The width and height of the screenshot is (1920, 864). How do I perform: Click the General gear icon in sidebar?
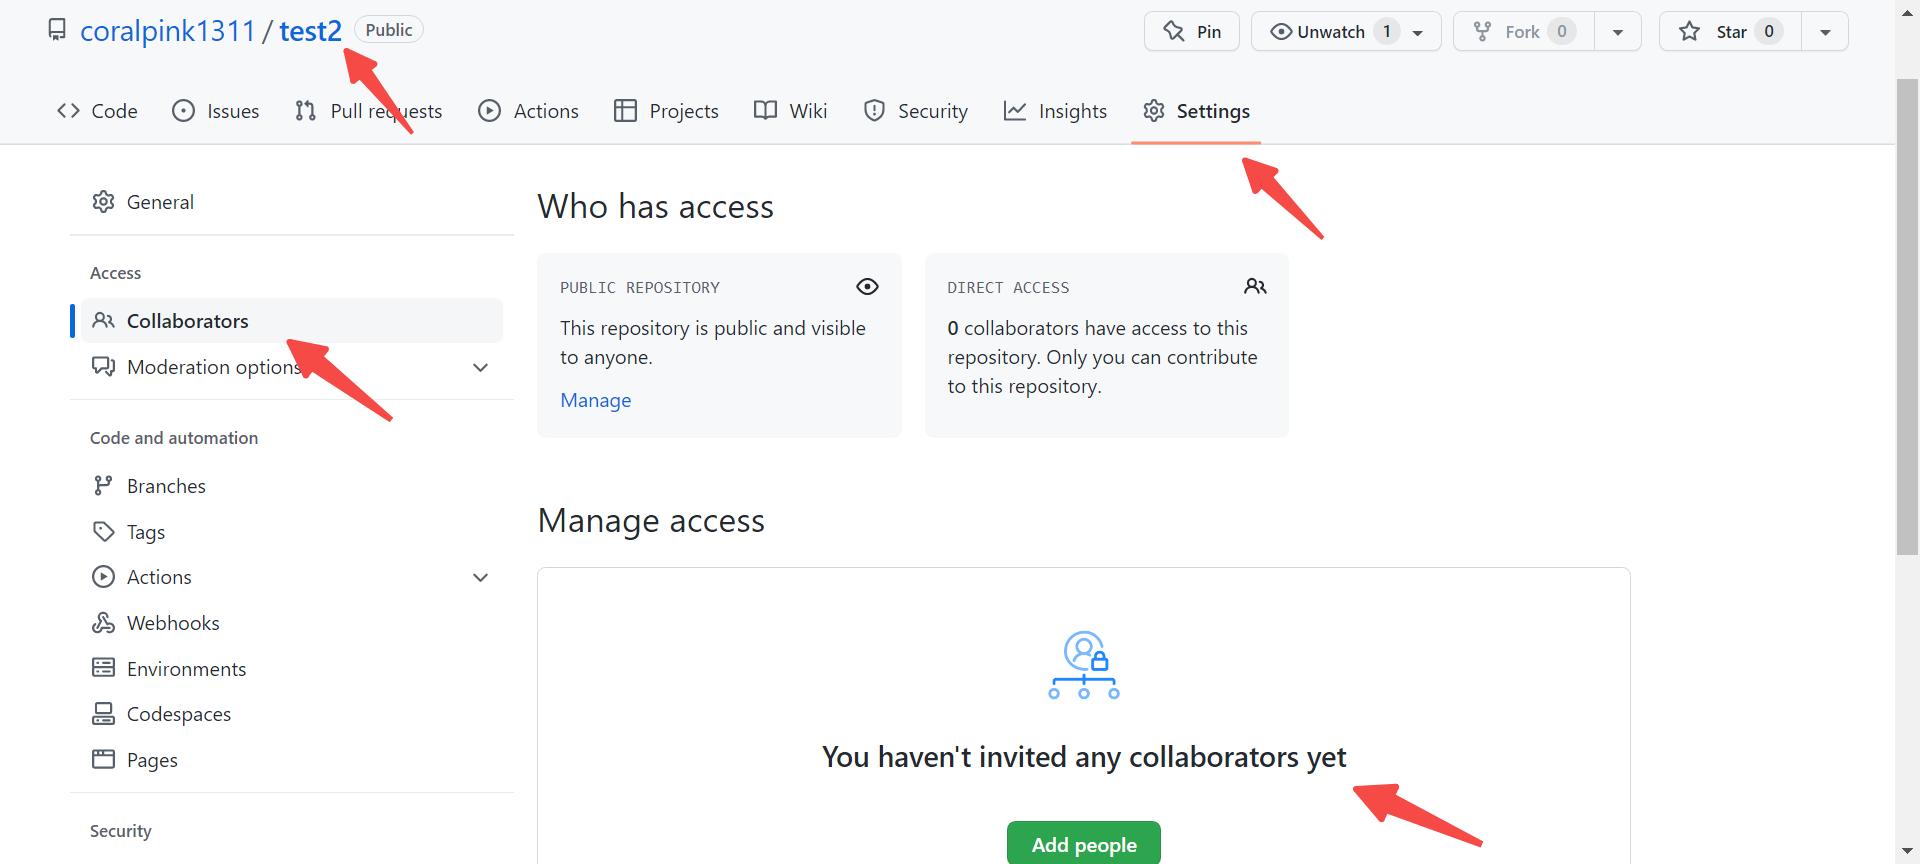[x=103, y=202]
